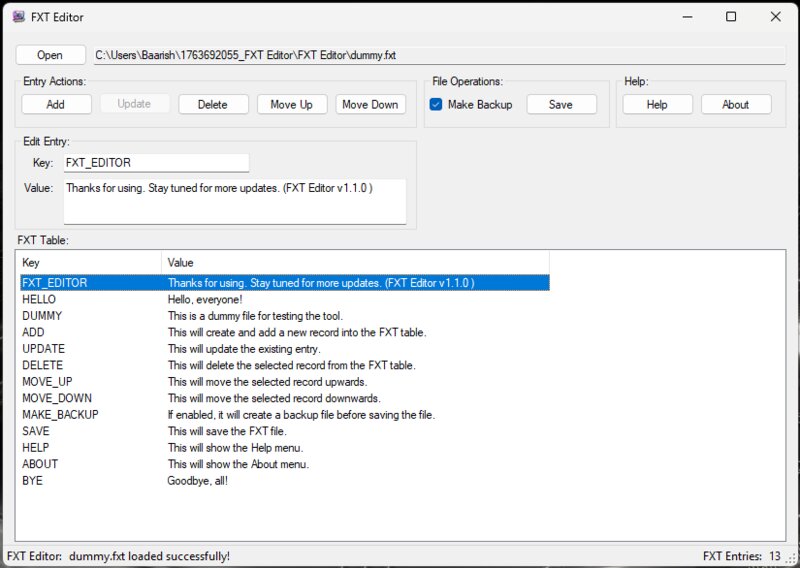The image size is (800, 568).
Task: Click the Value text area
Action: pos(235,201)
